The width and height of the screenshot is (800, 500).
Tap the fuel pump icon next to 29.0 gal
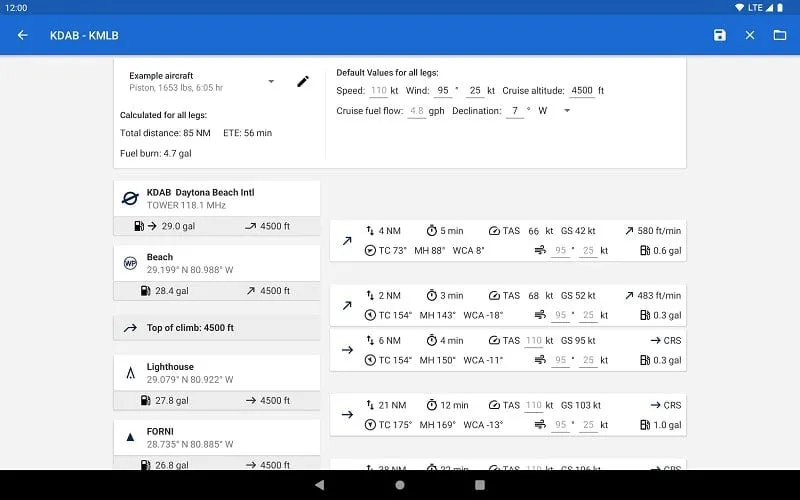(139, 226)
